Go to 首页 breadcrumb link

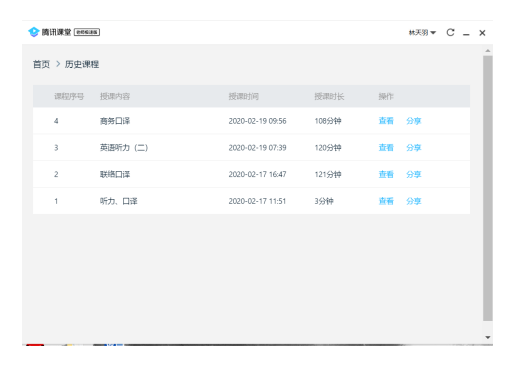pos(41,64)
